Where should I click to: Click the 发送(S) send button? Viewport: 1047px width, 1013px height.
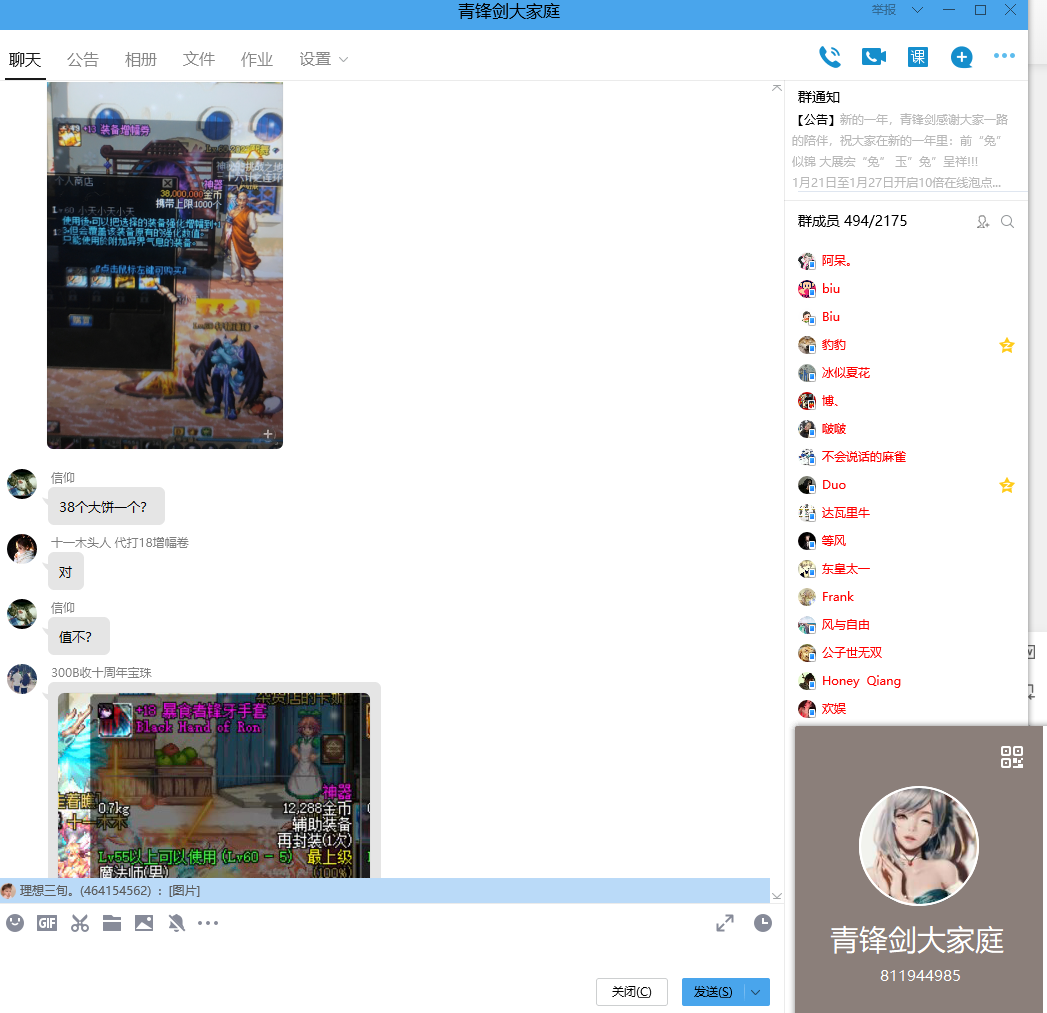coord(712,992)
